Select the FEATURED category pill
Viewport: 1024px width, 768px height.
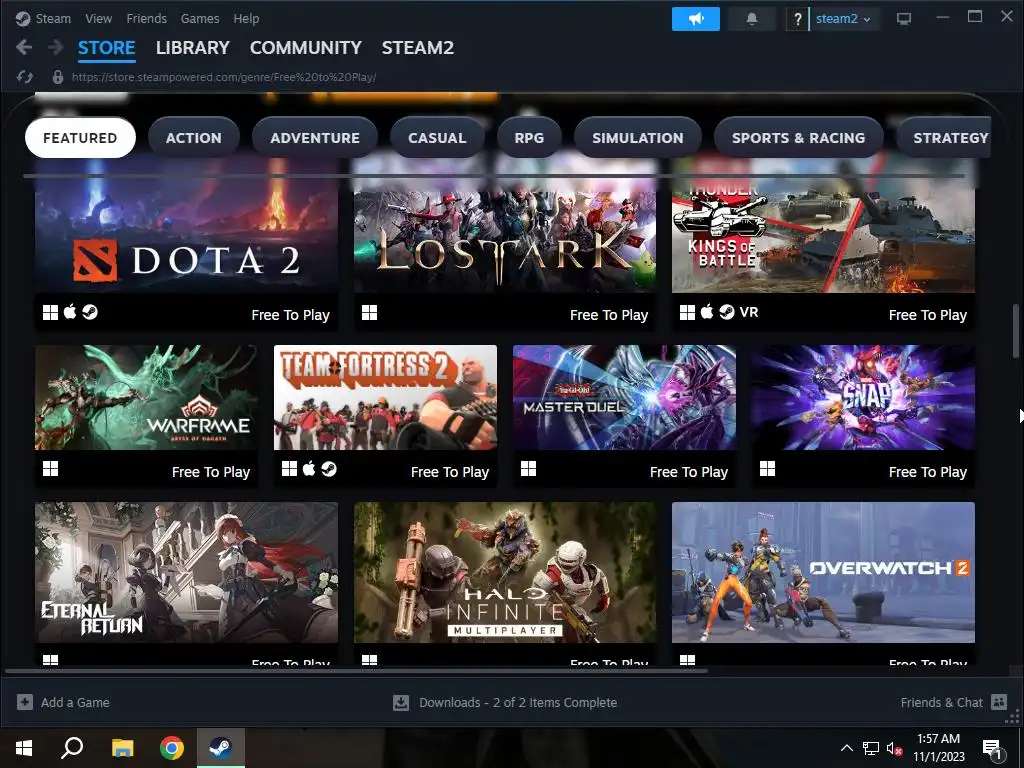(x=80, y=138)
